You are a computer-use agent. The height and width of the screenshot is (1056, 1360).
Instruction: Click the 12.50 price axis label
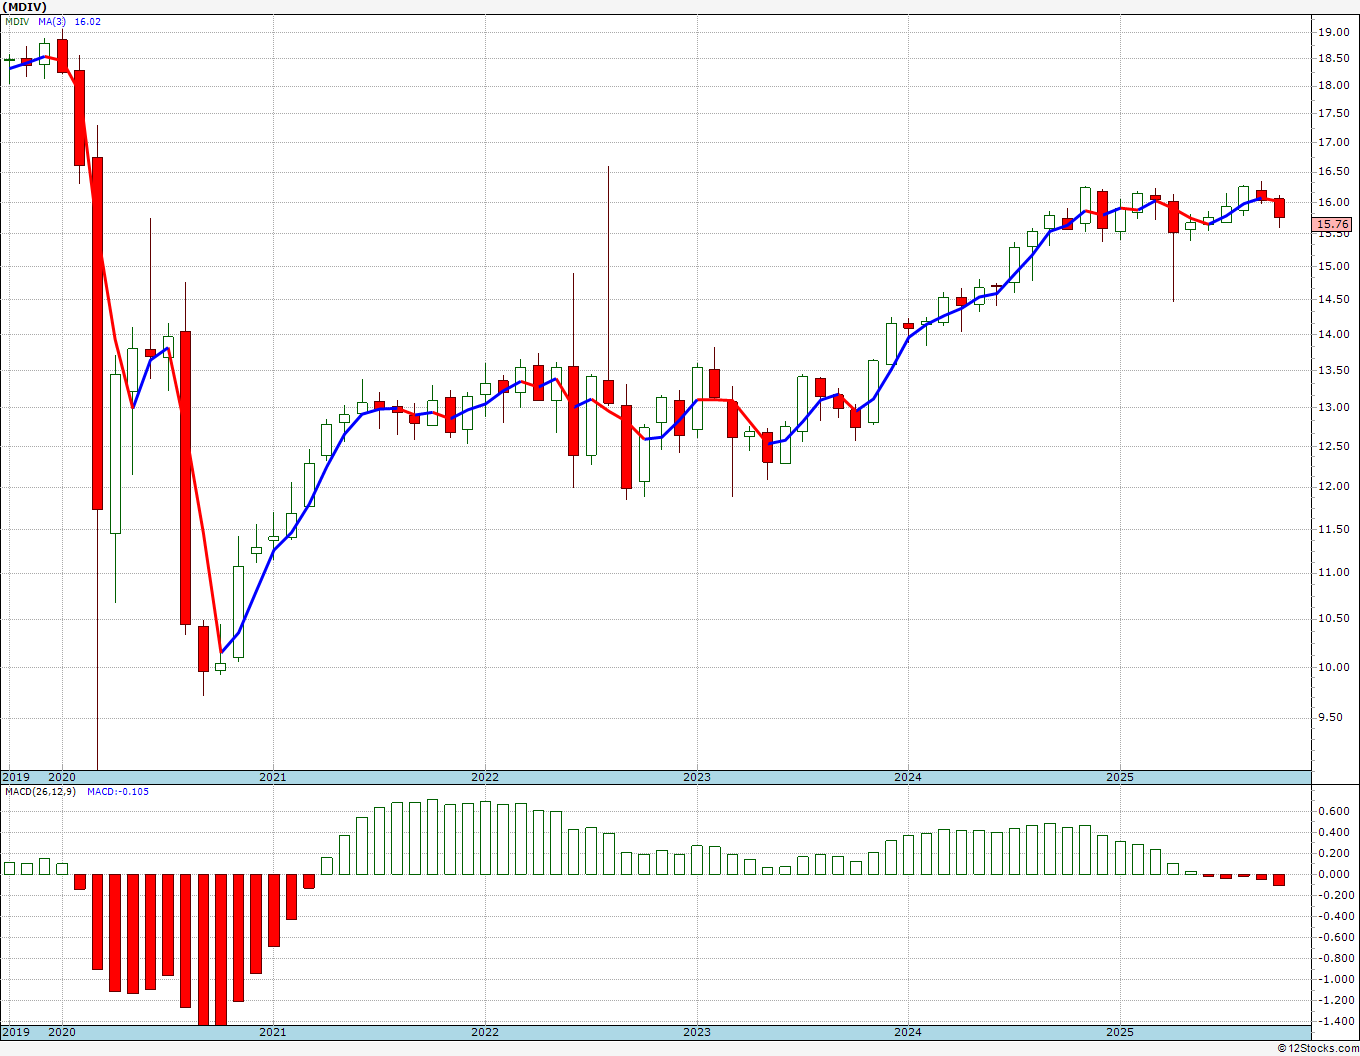pyautogui.click(x=1333, y=447)
